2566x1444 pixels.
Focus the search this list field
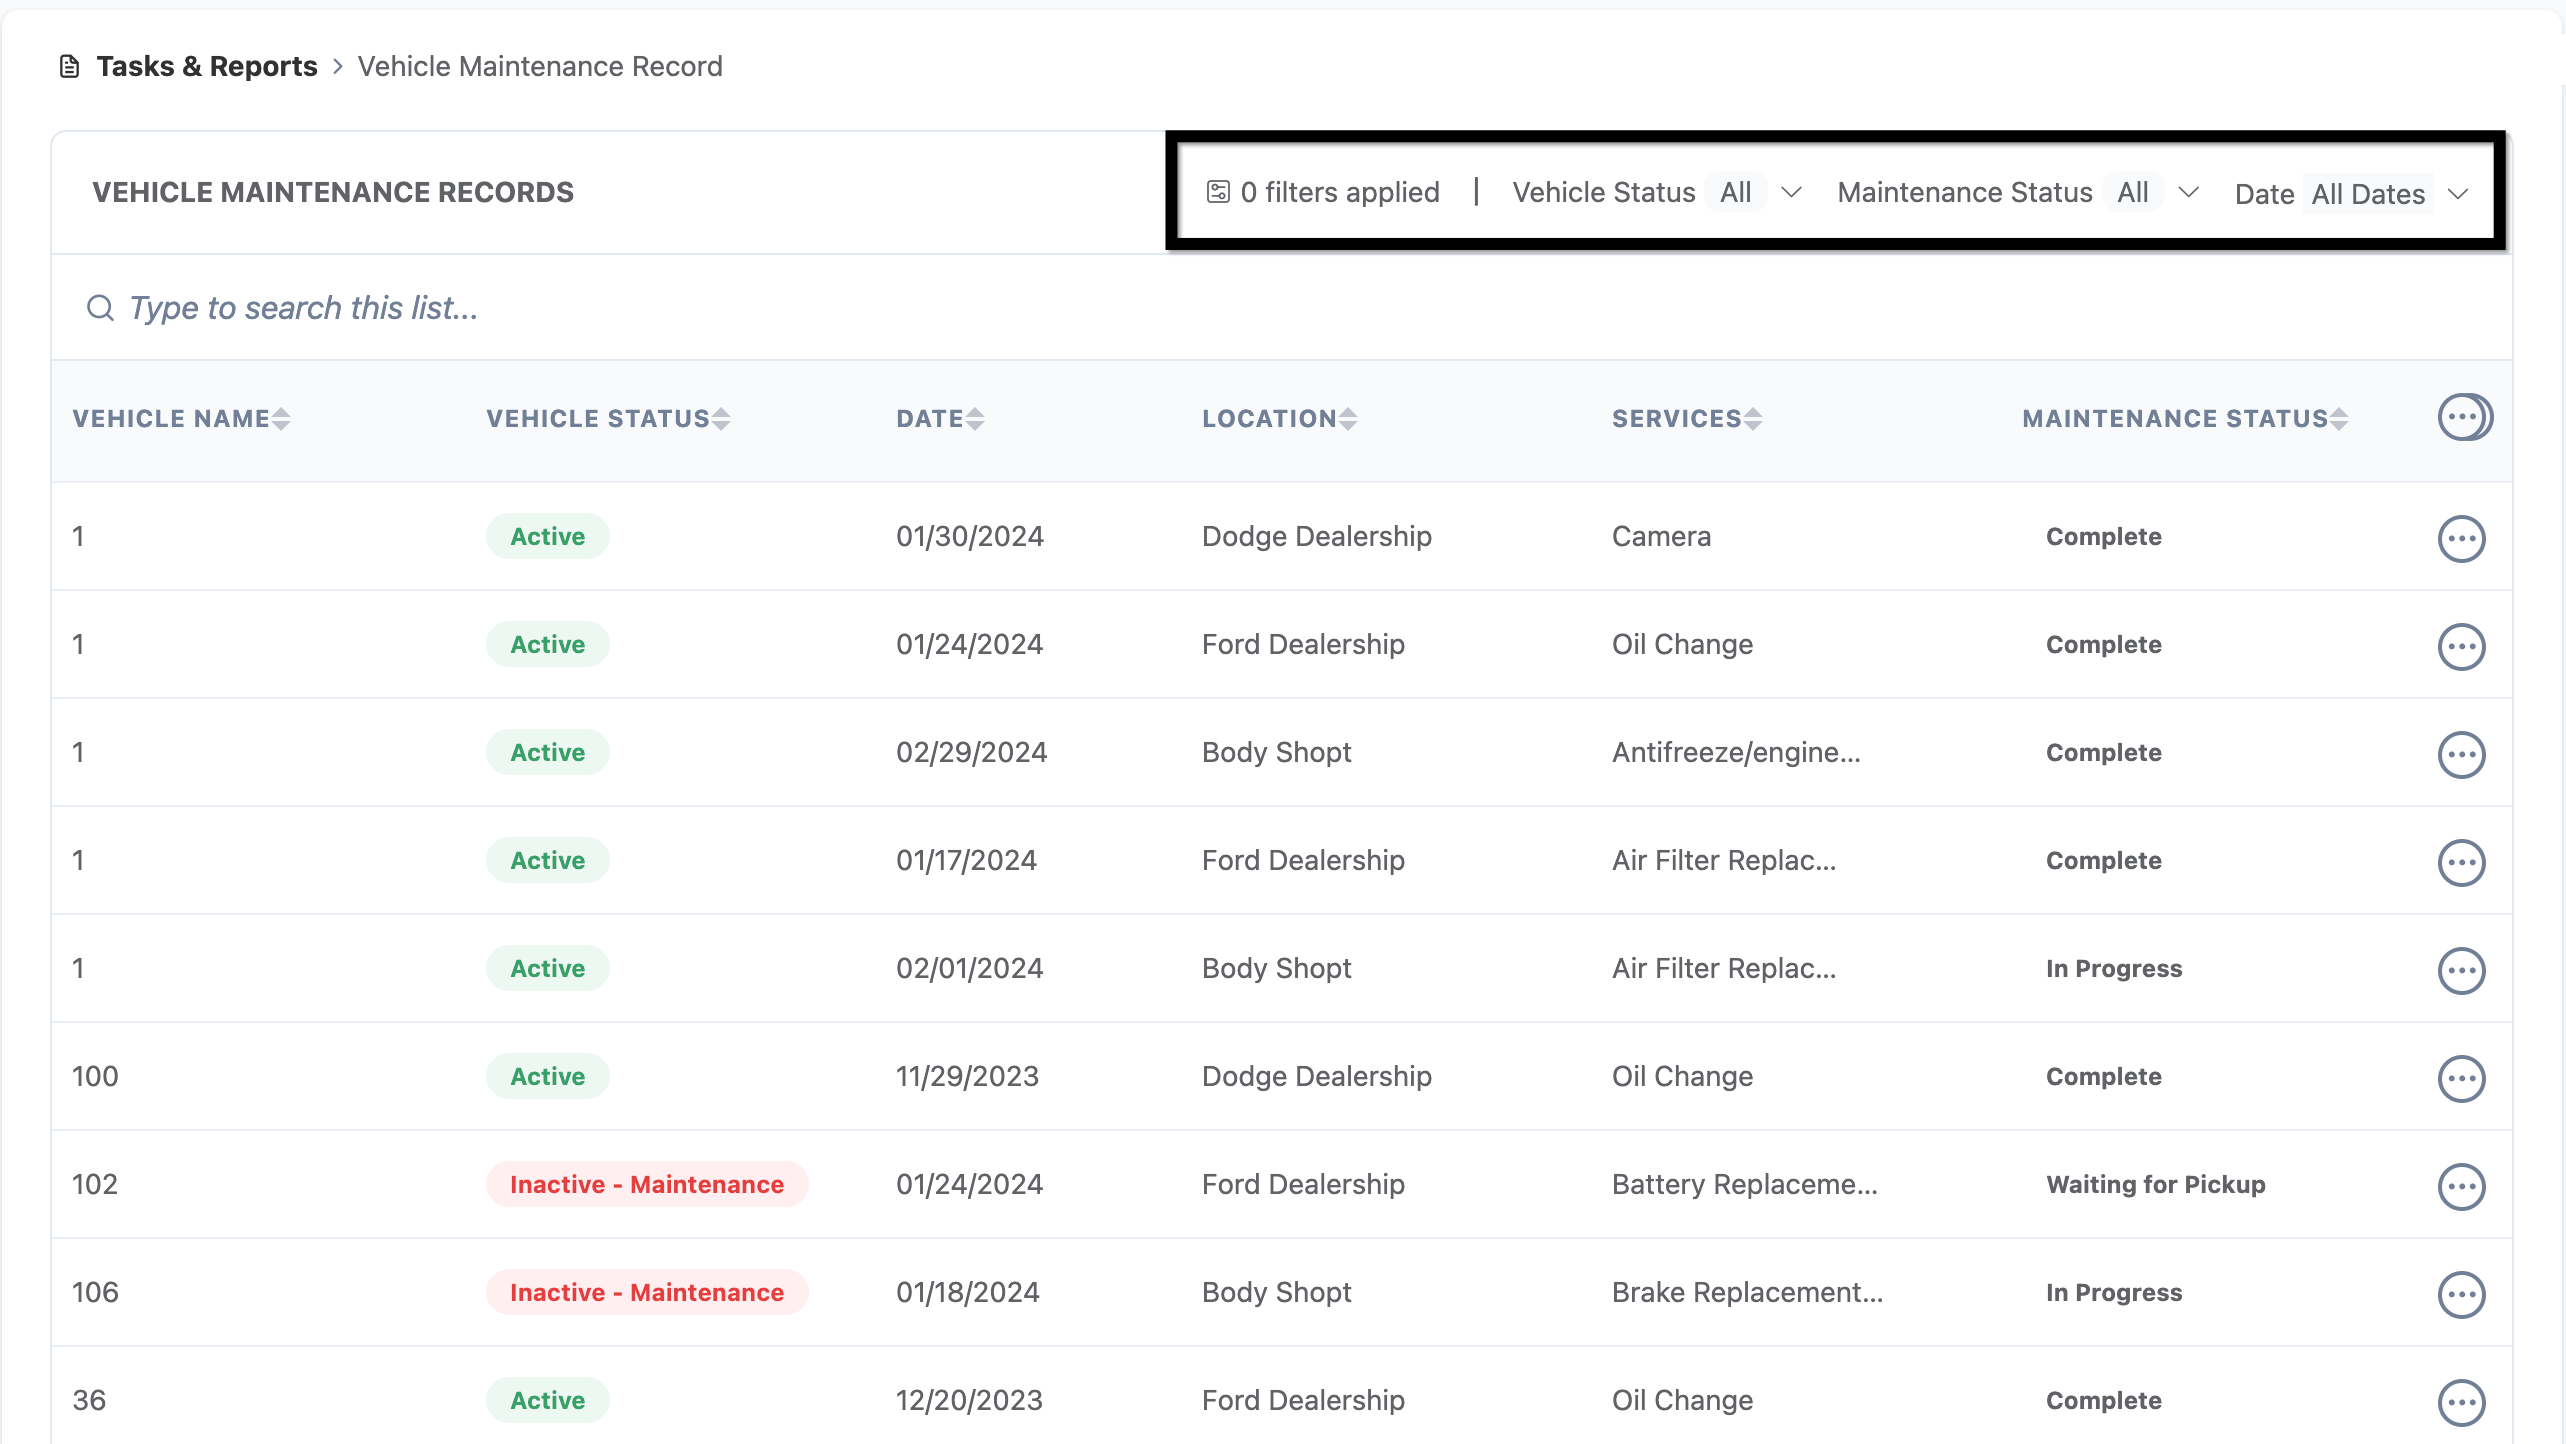[x=700, y=308]
